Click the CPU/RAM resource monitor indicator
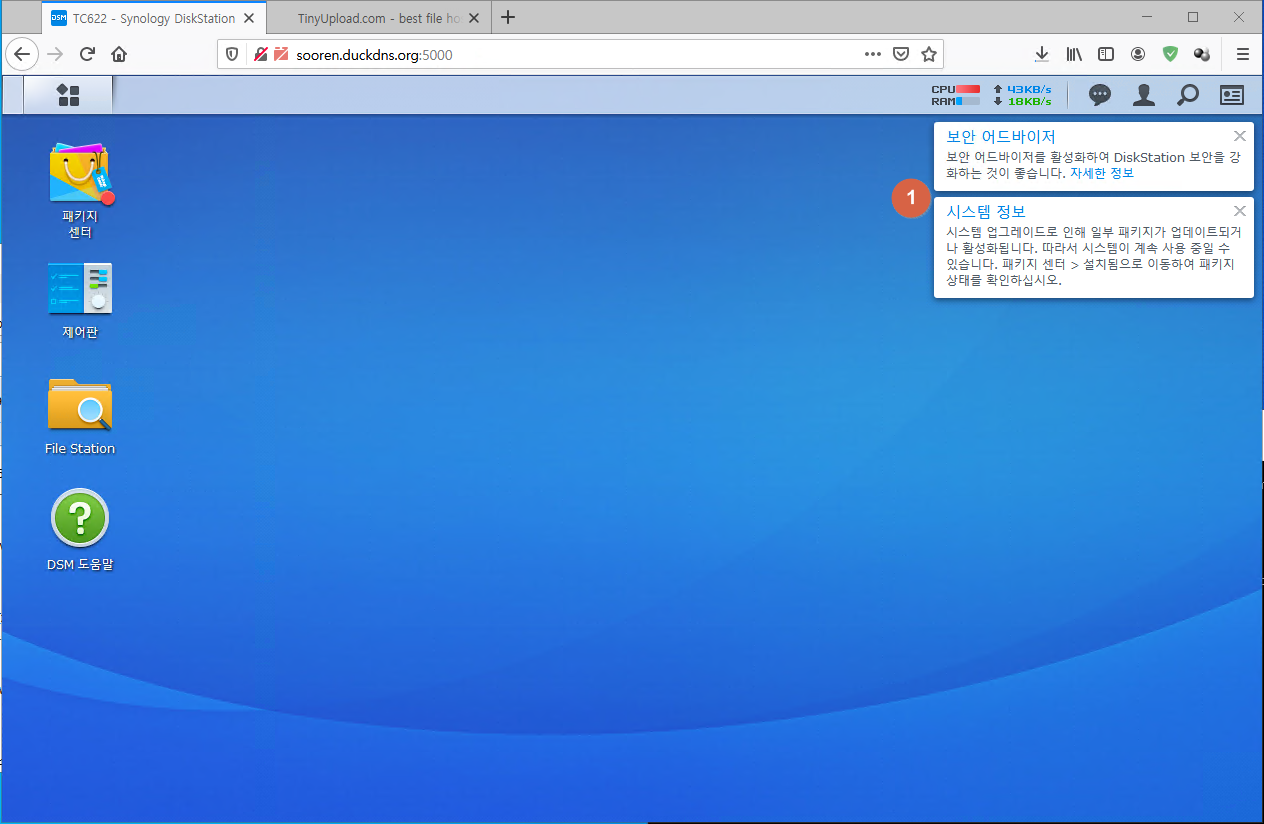 point(955,95)
